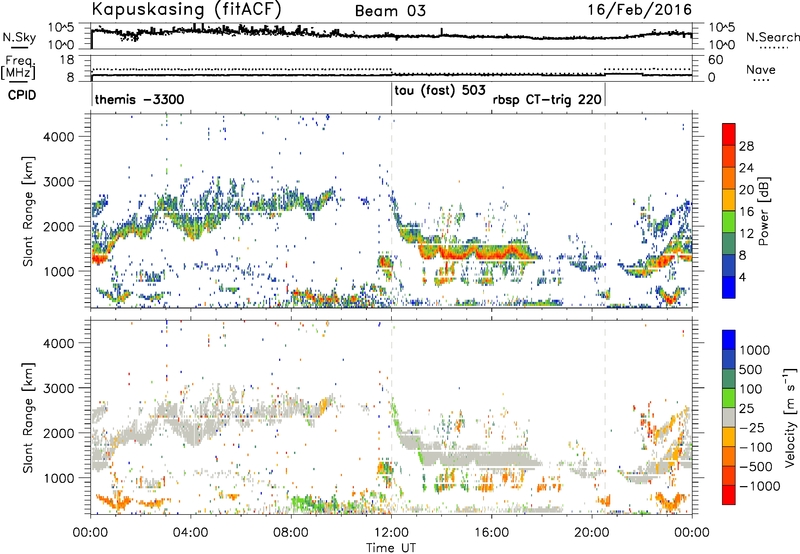The image size is (800, 554).
Task: Click the 'N.Search' legend label
Action: click(x=772, y=37)
